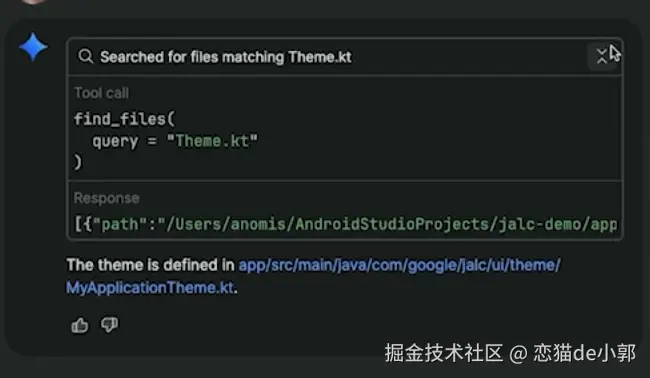Click the 'The theme is defined in' sentence
650x378 pixels.
pos(150,265)
